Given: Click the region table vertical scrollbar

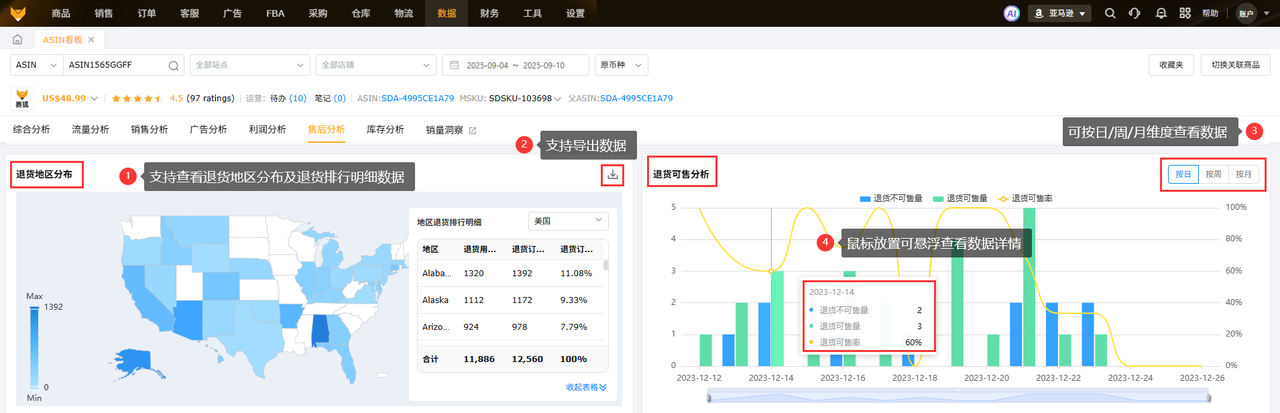Looking at the screenshot, I should point(605,263).
